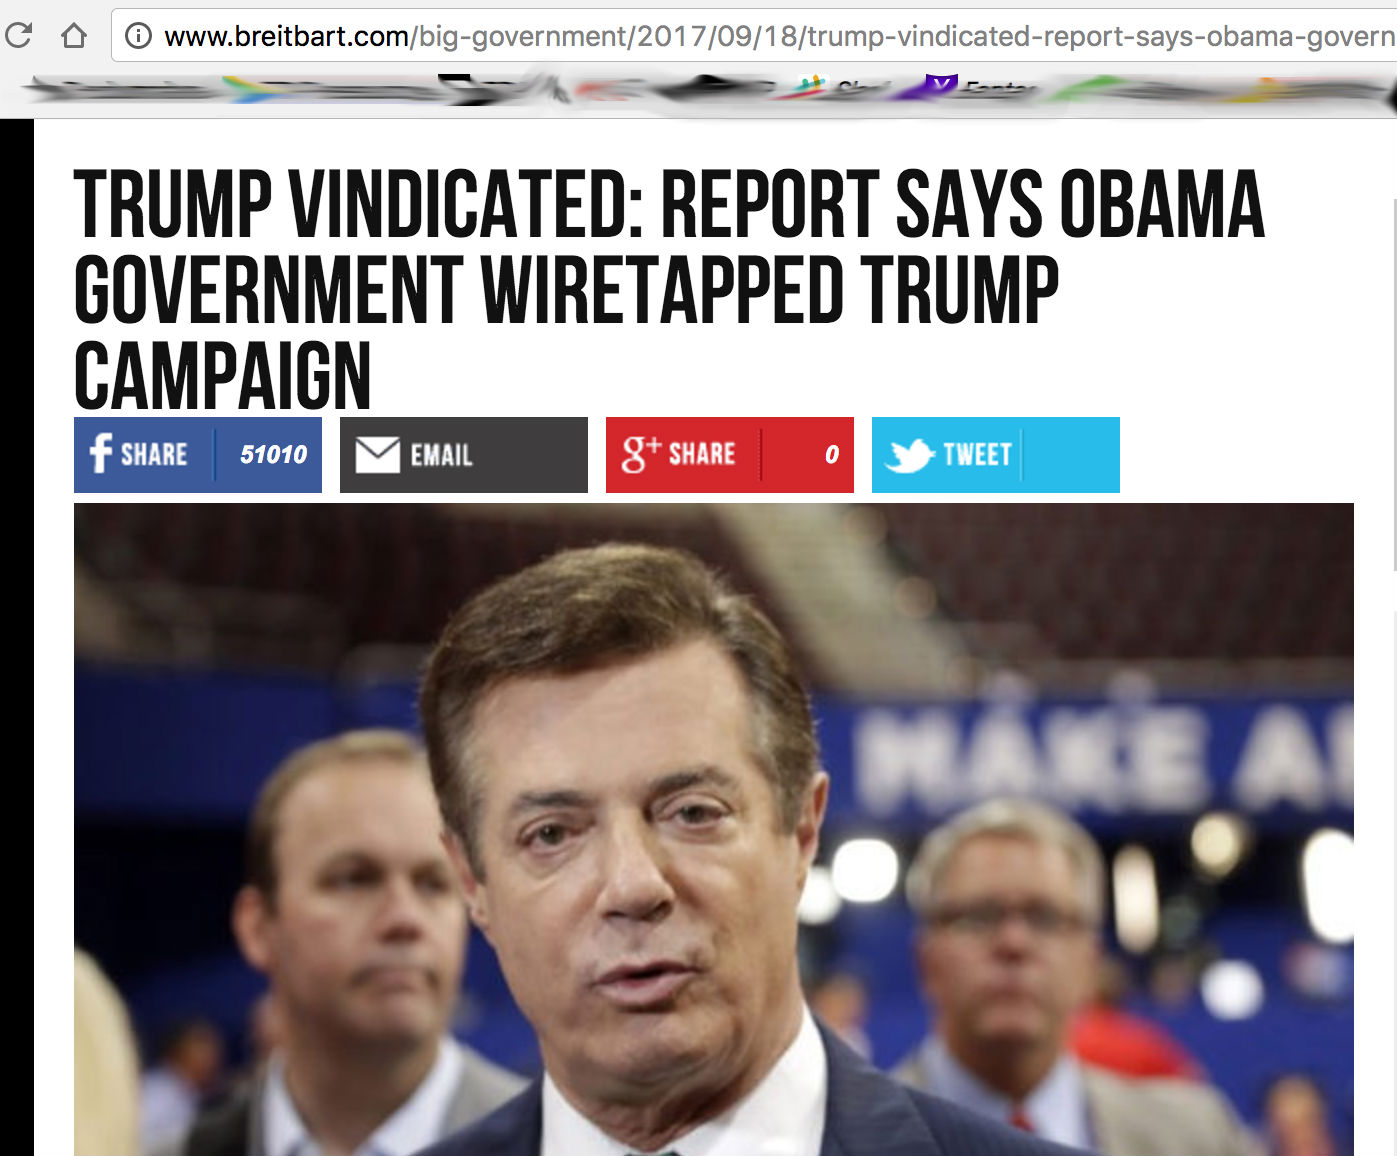Go to the browser home page icon
This screenshot has width=1397, height=1156.
(x=73, y=36)
